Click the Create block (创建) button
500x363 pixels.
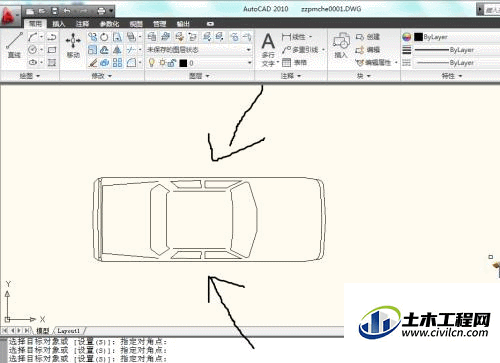click(368, 37)
